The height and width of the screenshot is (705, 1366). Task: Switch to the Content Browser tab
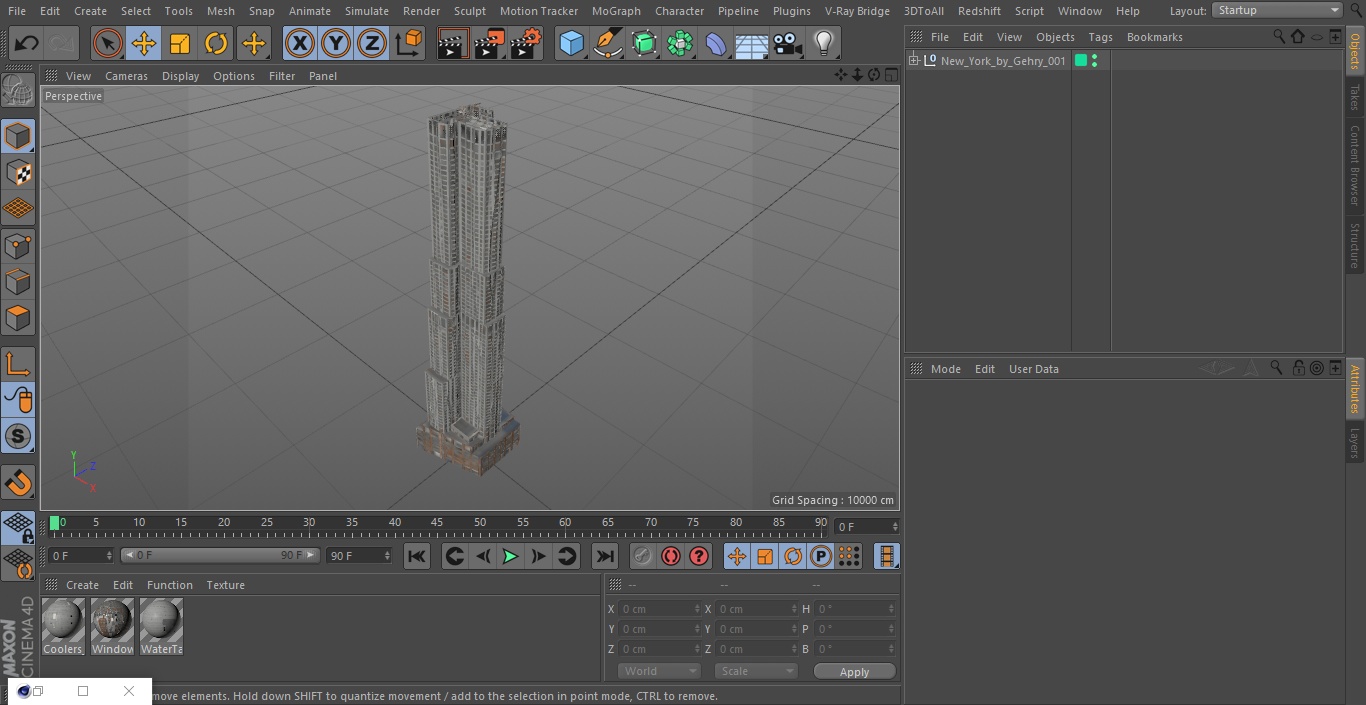pyautogui.click(x=1355, y=164)
